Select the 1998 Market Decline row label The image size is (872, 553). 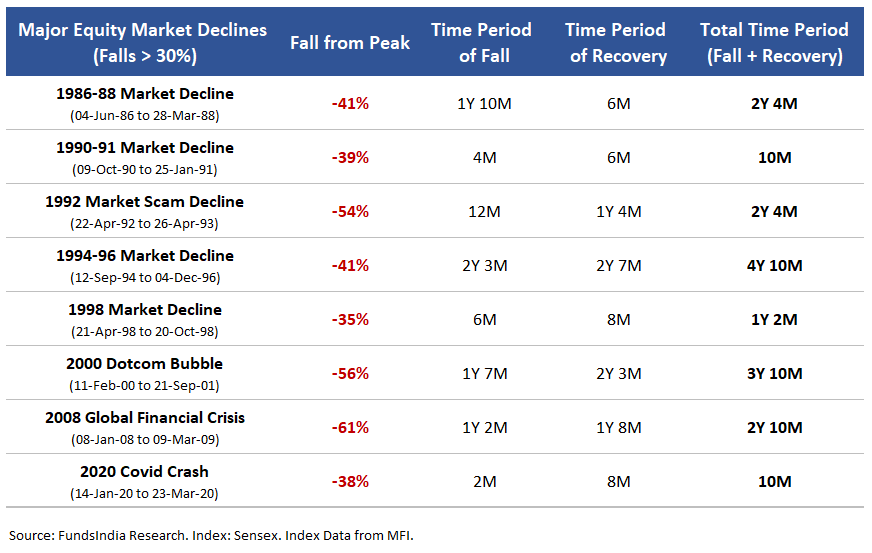click(x=145, y=310)
